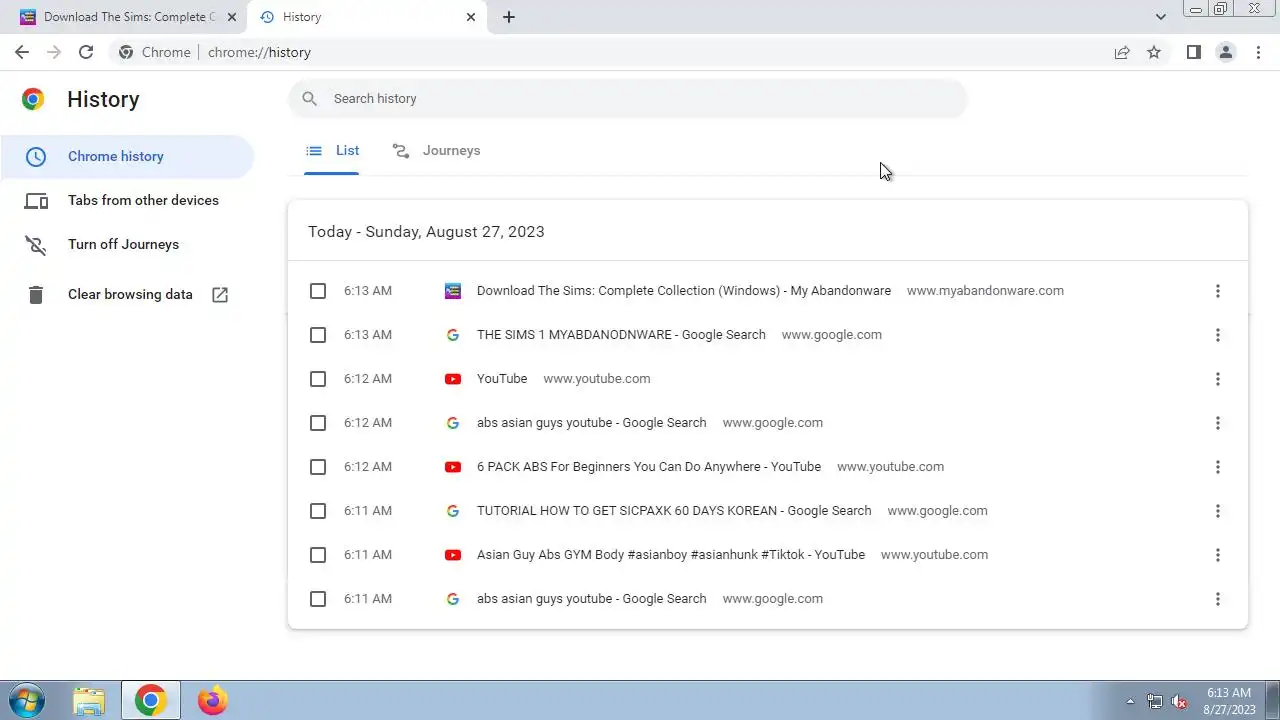The width and height of the screenshot is (1280, 720).
Task: Switch to the Journeys tab
Action: click(436, 151)
